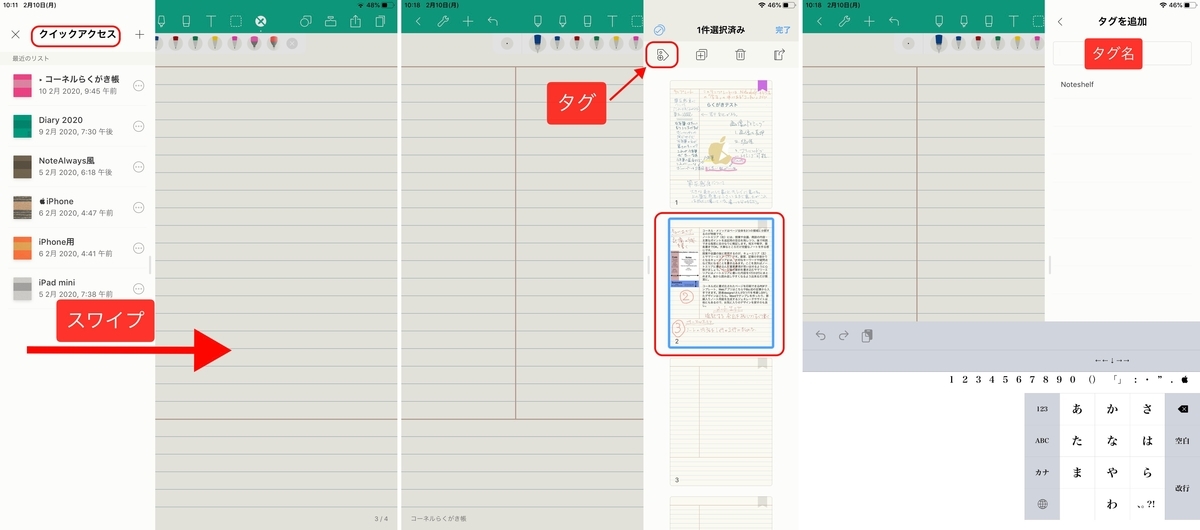Select the Eraser tool in the middle screenshot

tap(587, 20)
